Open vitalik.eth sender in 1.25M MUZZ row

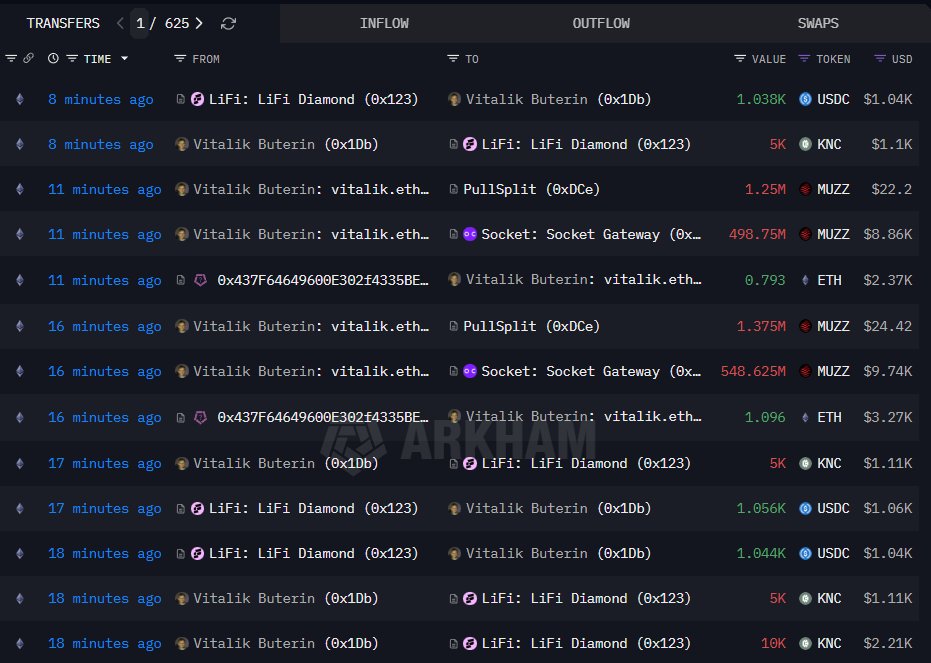click(x=311, y=189)
